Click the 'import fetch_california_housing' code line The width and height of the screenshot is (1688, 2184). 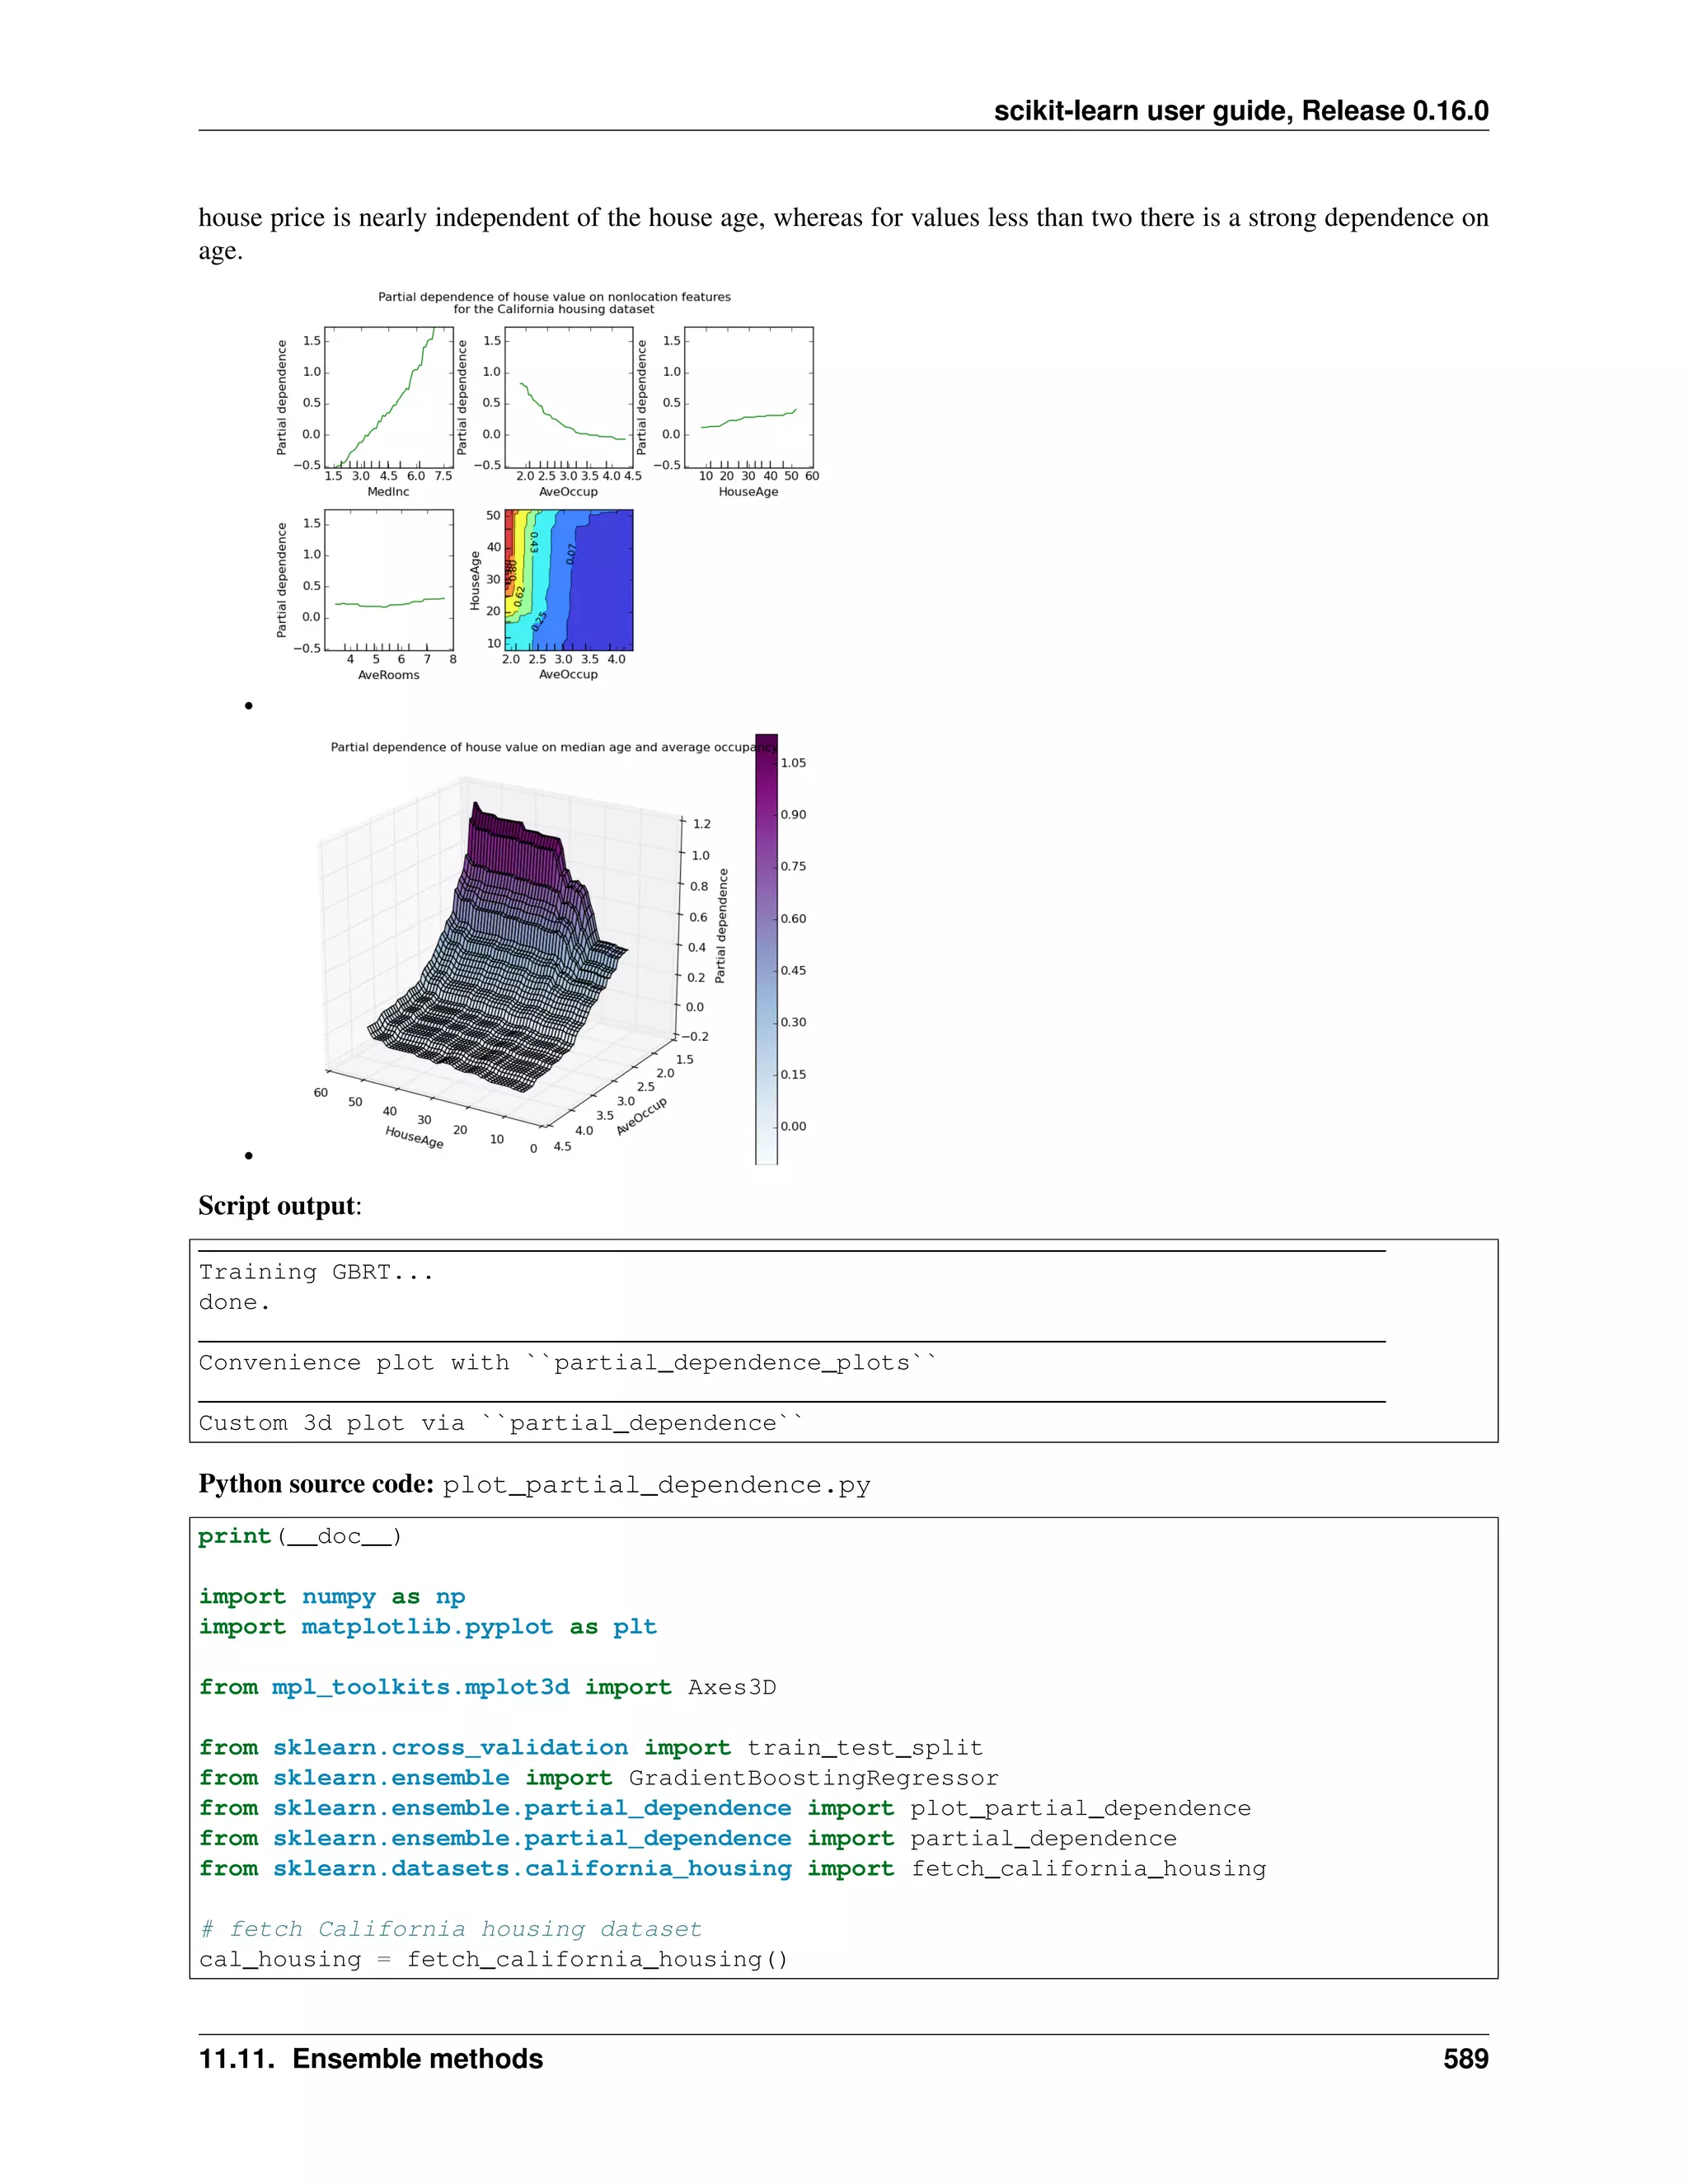tap(732, 1869)
